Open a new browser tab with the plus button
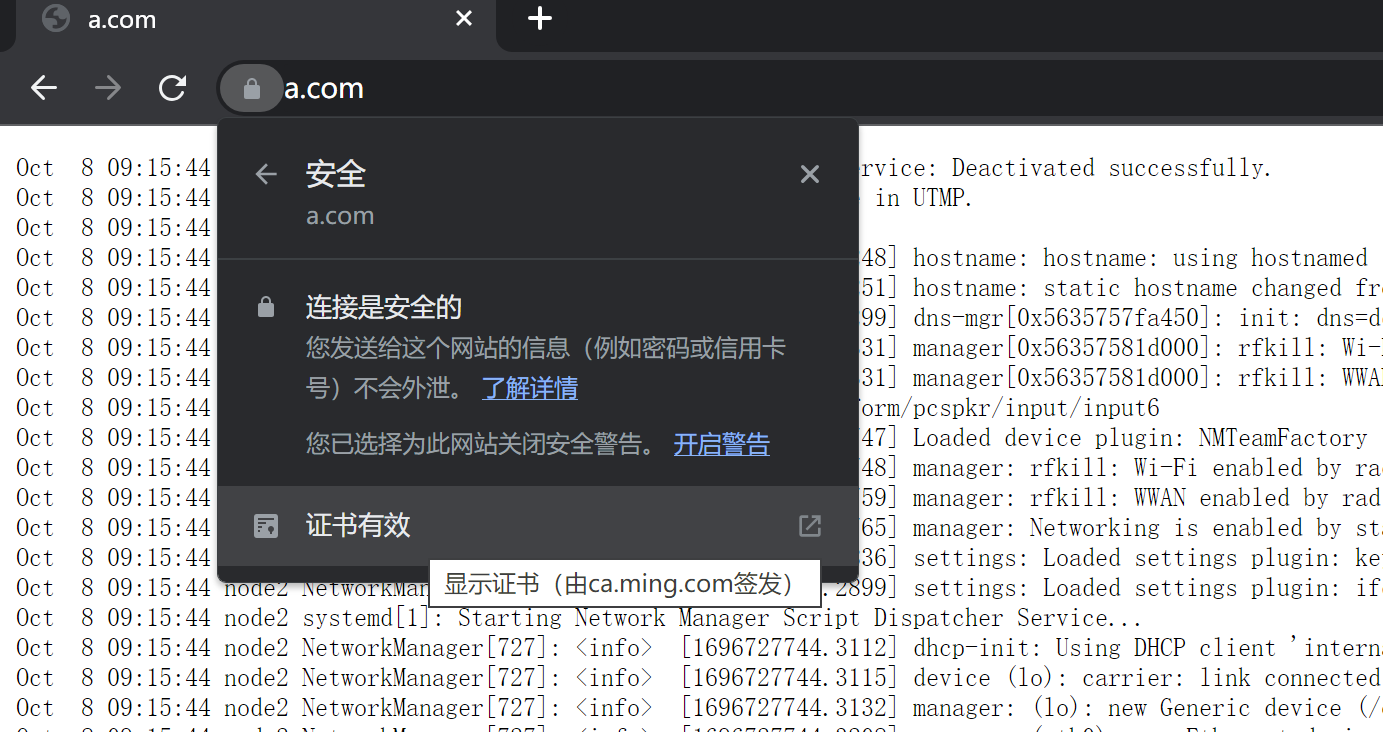The image size is (1383, 732). (539, 18)
